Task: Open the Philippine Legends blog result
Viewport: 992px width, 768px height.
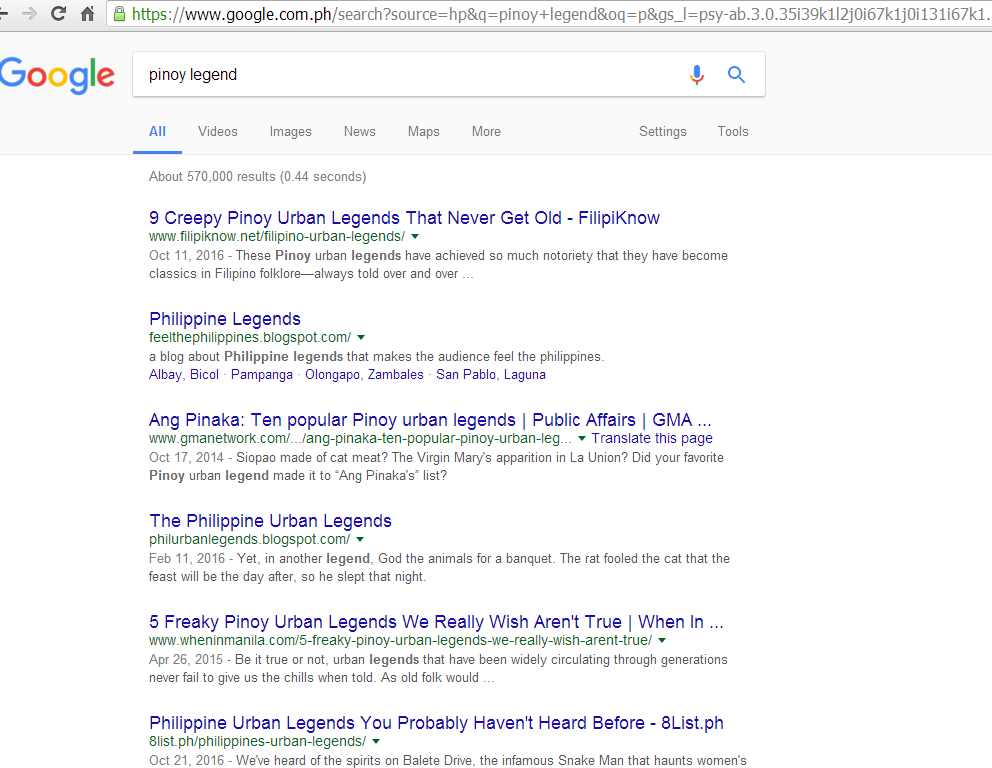Action: pos(224,318)
